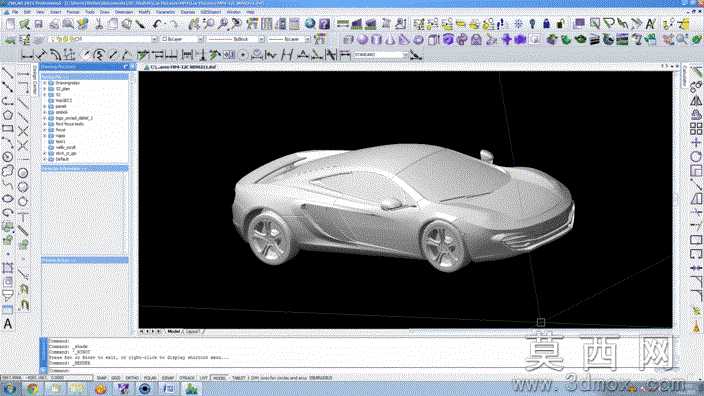Image resolution: width=704 pixels, height=396 pixels.
Task: Toggle ORTHO mode in status bar
Action: point(132,378)
